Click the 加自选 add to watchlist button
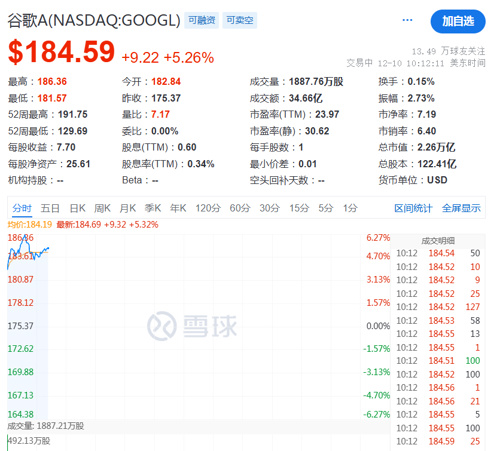The height and width of the screenshot is (451, 500). tap(458, 21)
